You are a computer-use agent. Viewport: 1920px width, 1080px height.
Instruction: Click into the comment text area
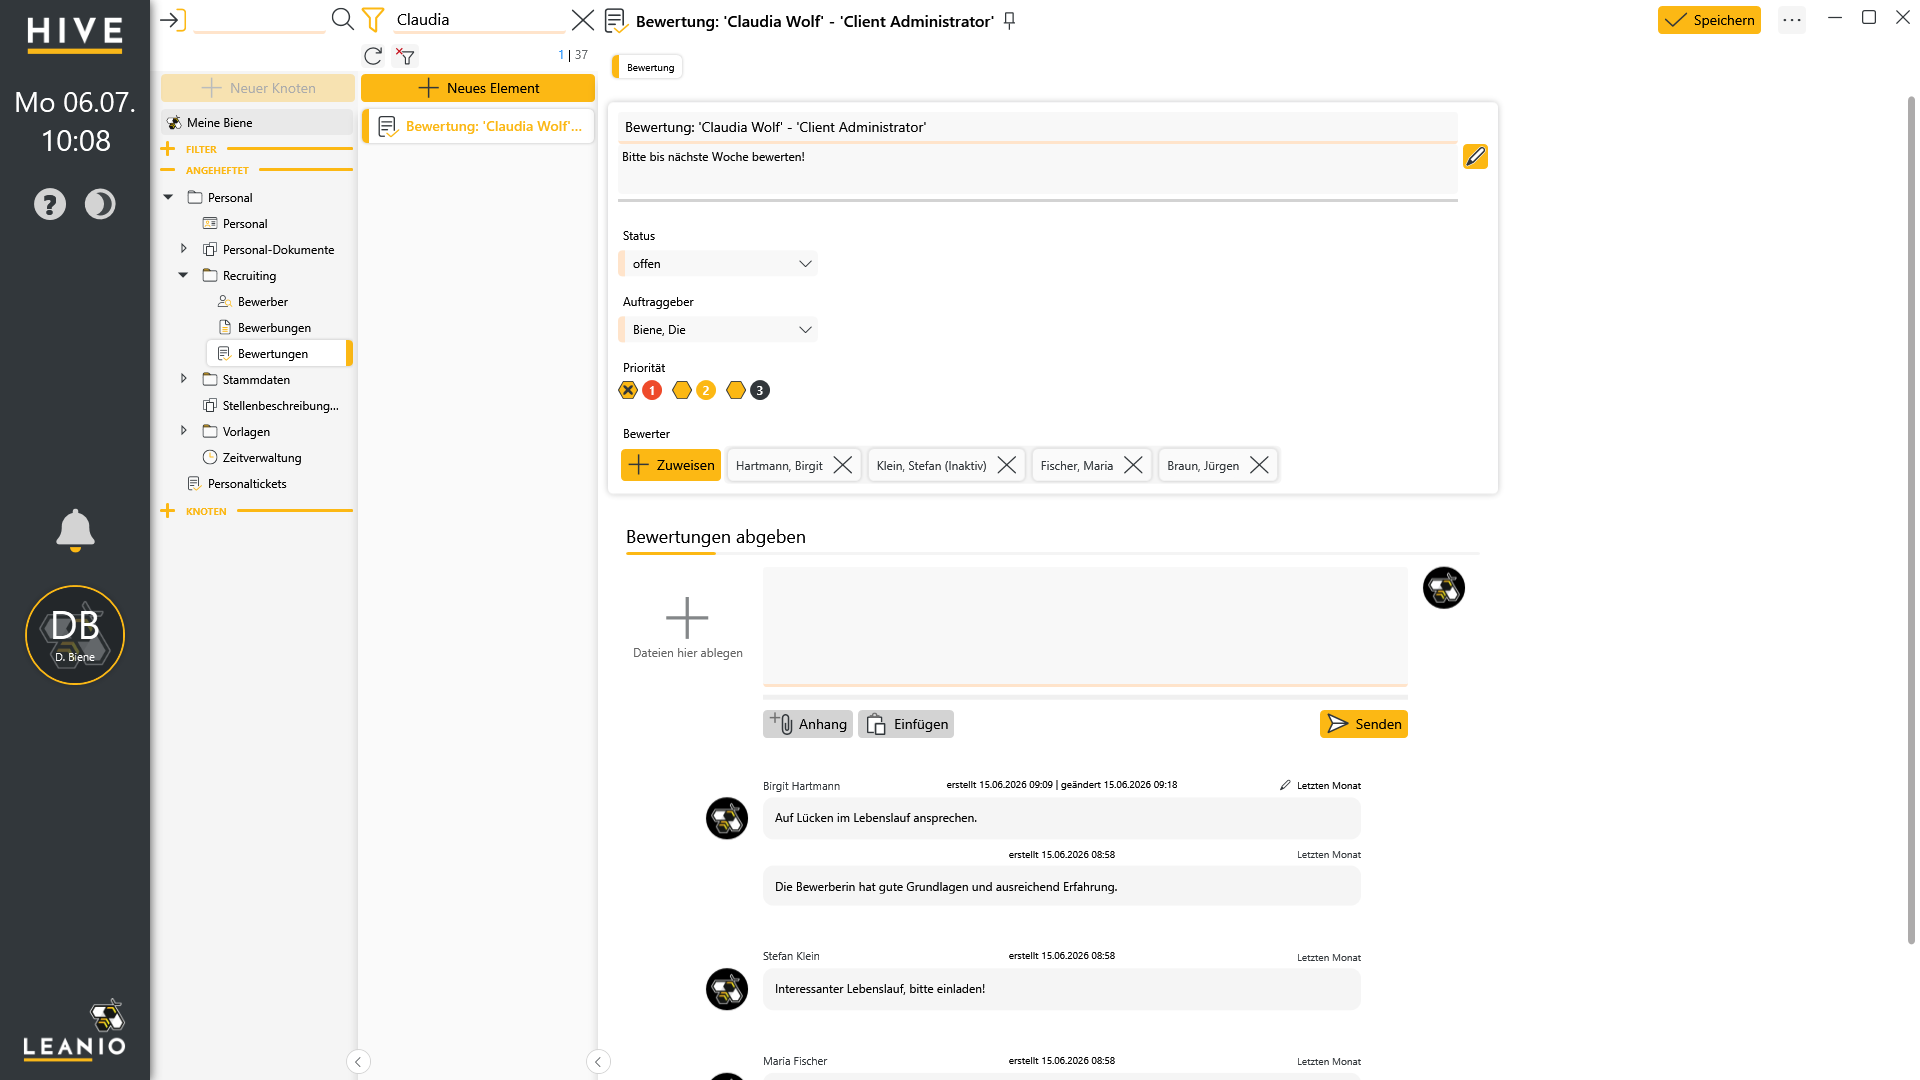pos(1085,627)
